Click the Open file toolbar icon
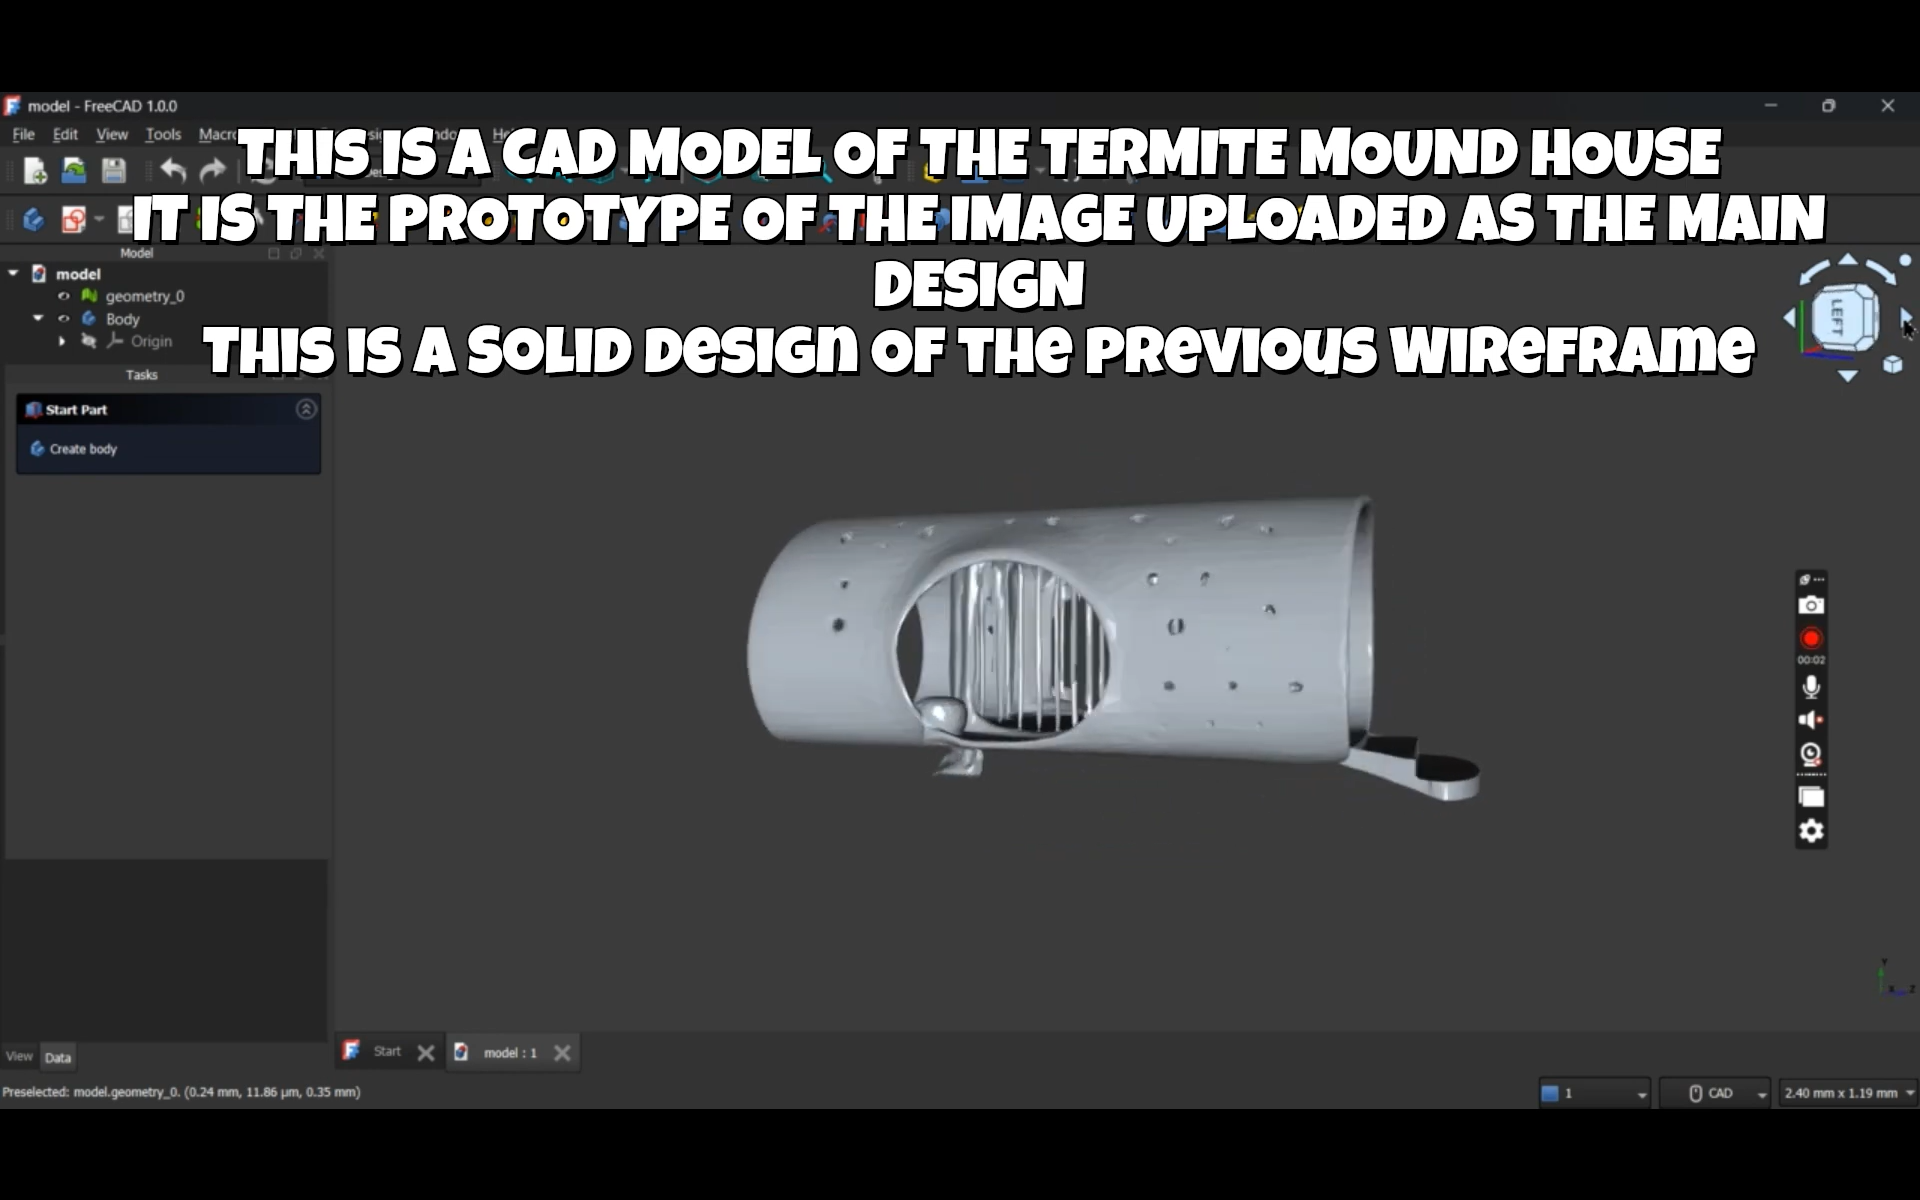This screenshot has width=1920, height=1200. coord(74,171)
